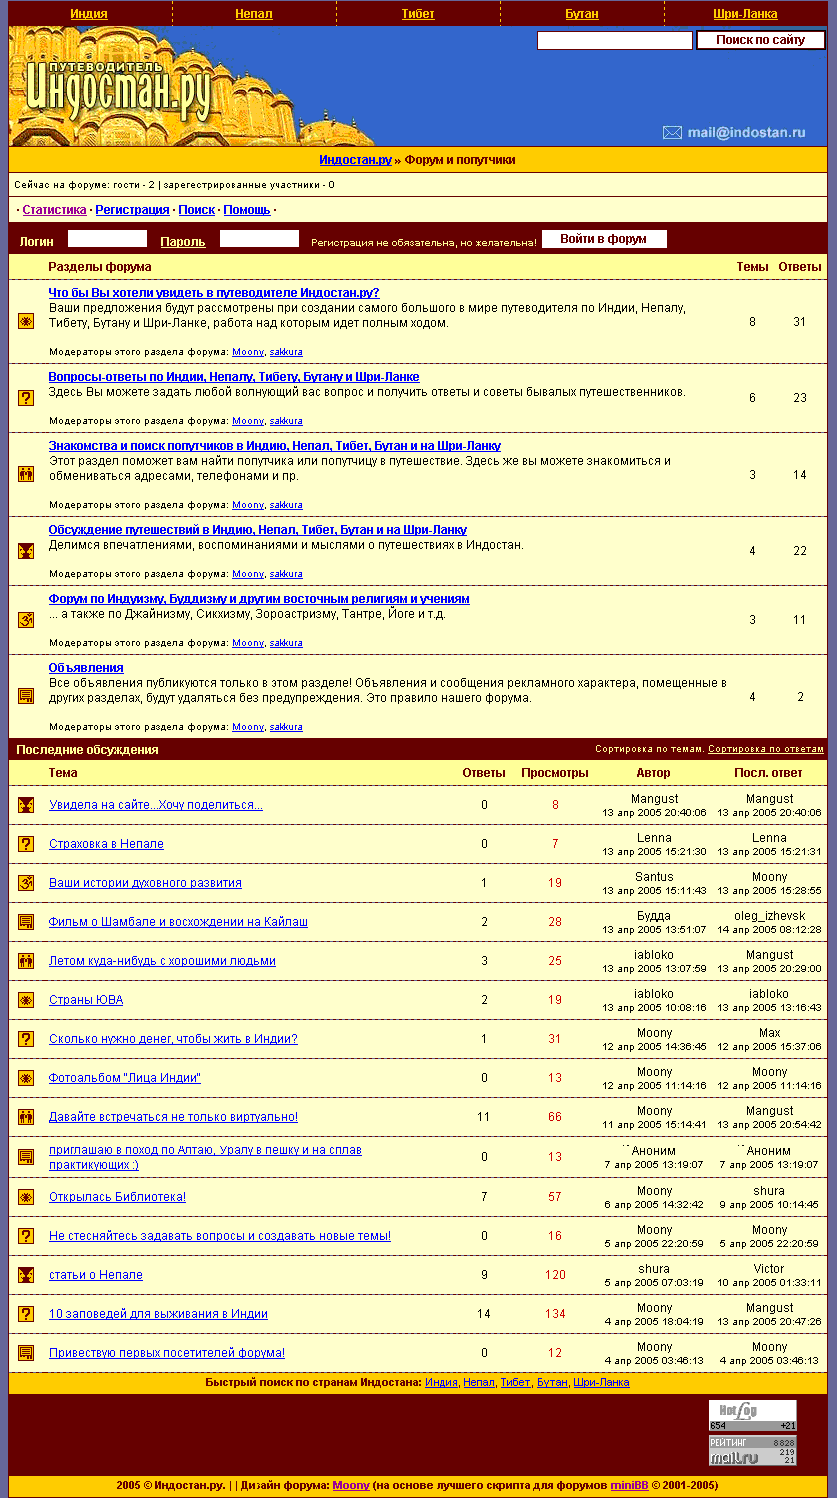Click icon beside приглашаю в поход topic

[26, 1157]
